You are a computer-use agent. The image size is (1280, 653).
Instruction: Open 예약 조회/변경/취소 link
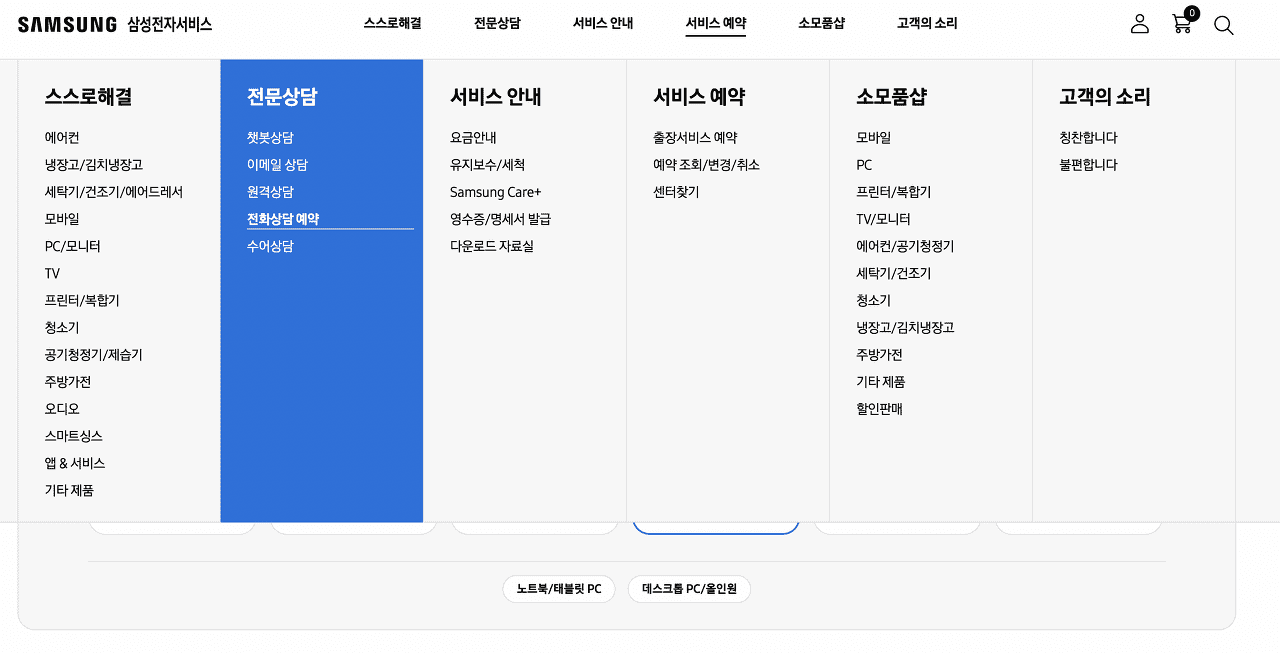(x=706, y=165)
